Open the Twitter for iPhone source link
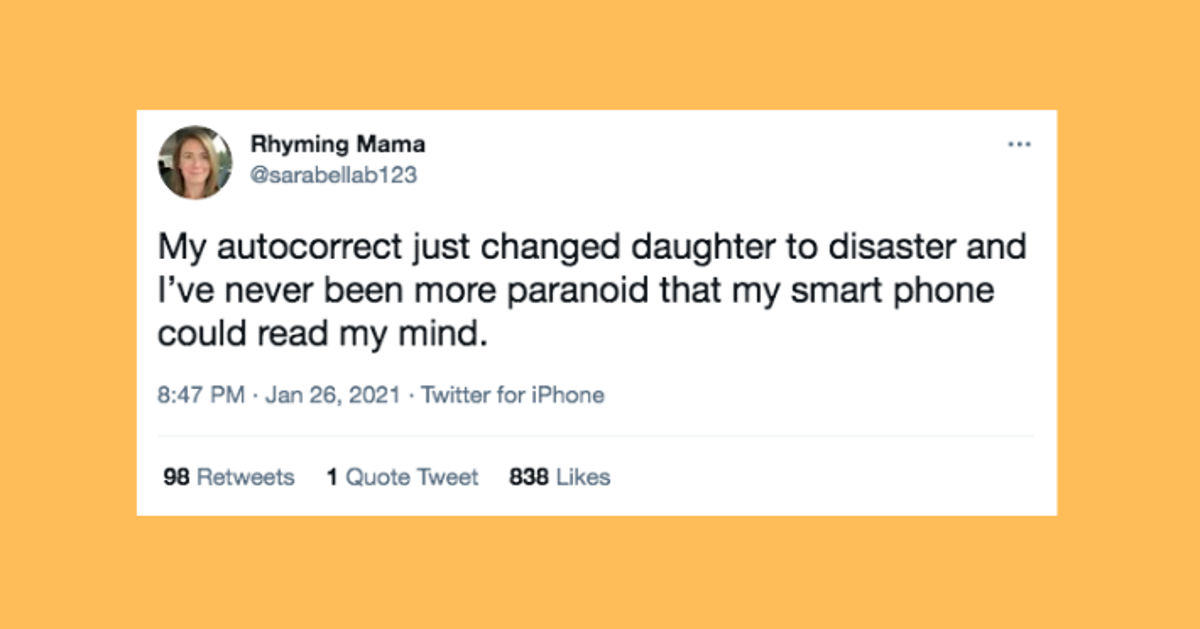 pyautogui.click(x=513, y=395)
